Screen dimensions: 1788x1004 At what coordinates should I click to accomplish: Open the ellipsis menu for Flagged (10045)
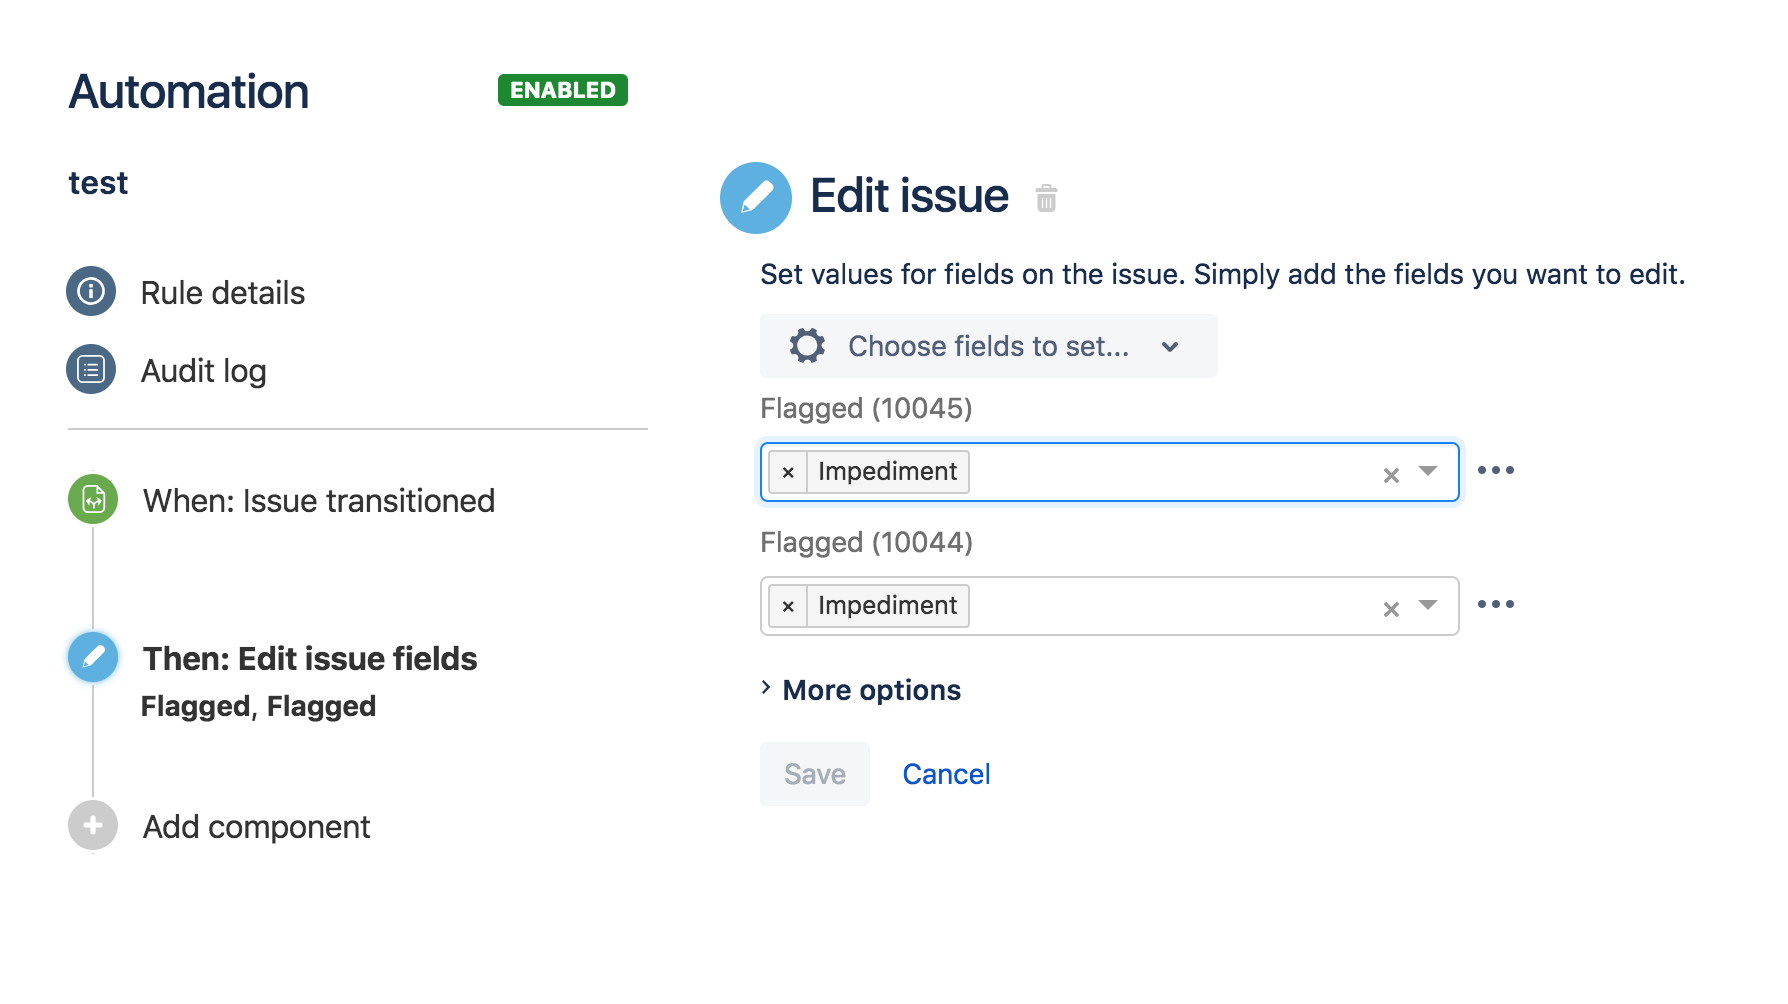(x=1496, y=469)
